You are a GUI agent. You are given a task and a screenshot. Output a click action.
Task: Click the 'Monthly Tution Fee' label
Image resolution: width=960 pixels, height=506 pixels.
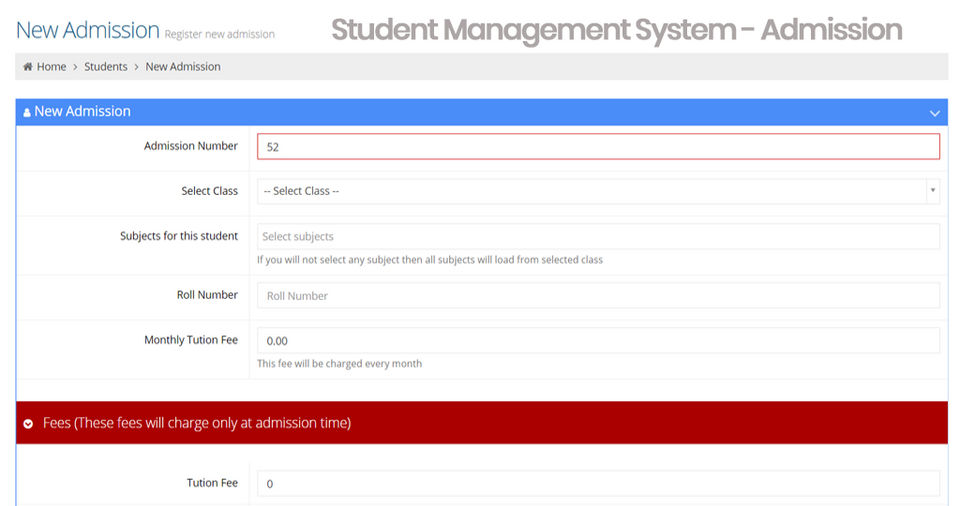190,340
